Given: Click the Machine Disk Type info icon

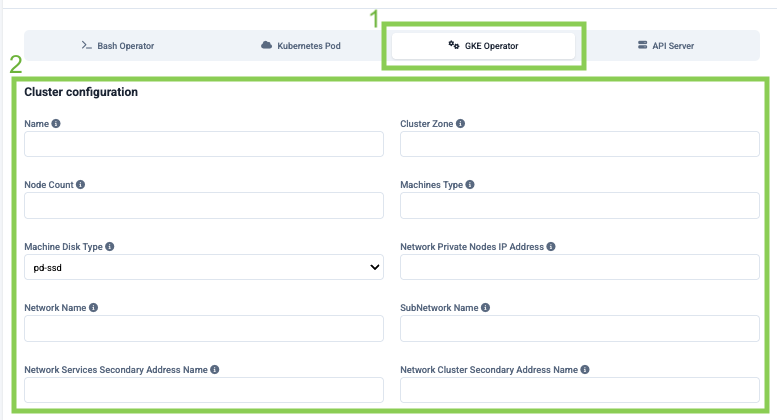Looking at the screenshot, I should click(110, 247).
